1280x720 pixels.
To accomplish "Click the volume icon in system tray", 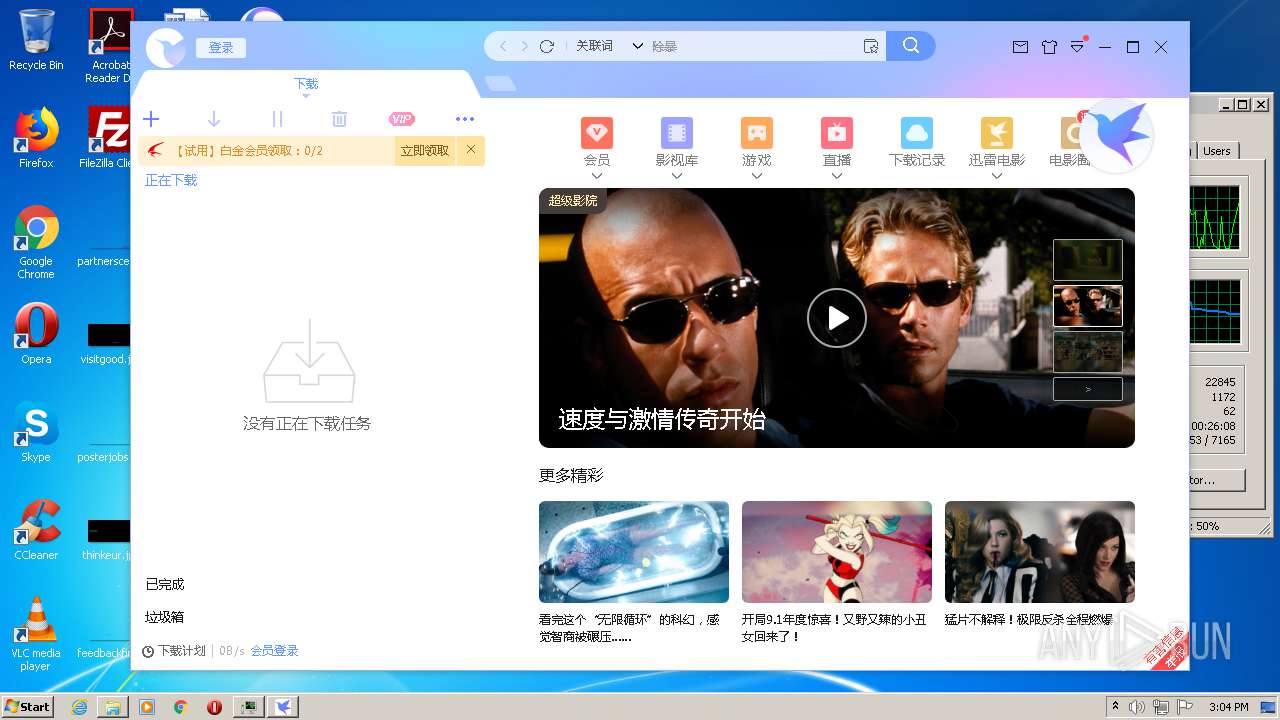I will tap(1137, 707).
